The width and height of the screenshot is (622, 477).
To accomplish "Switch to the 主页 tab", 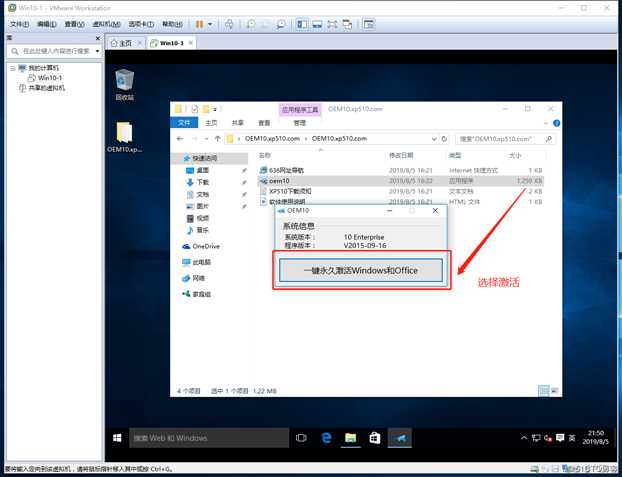I will (125, 43).
